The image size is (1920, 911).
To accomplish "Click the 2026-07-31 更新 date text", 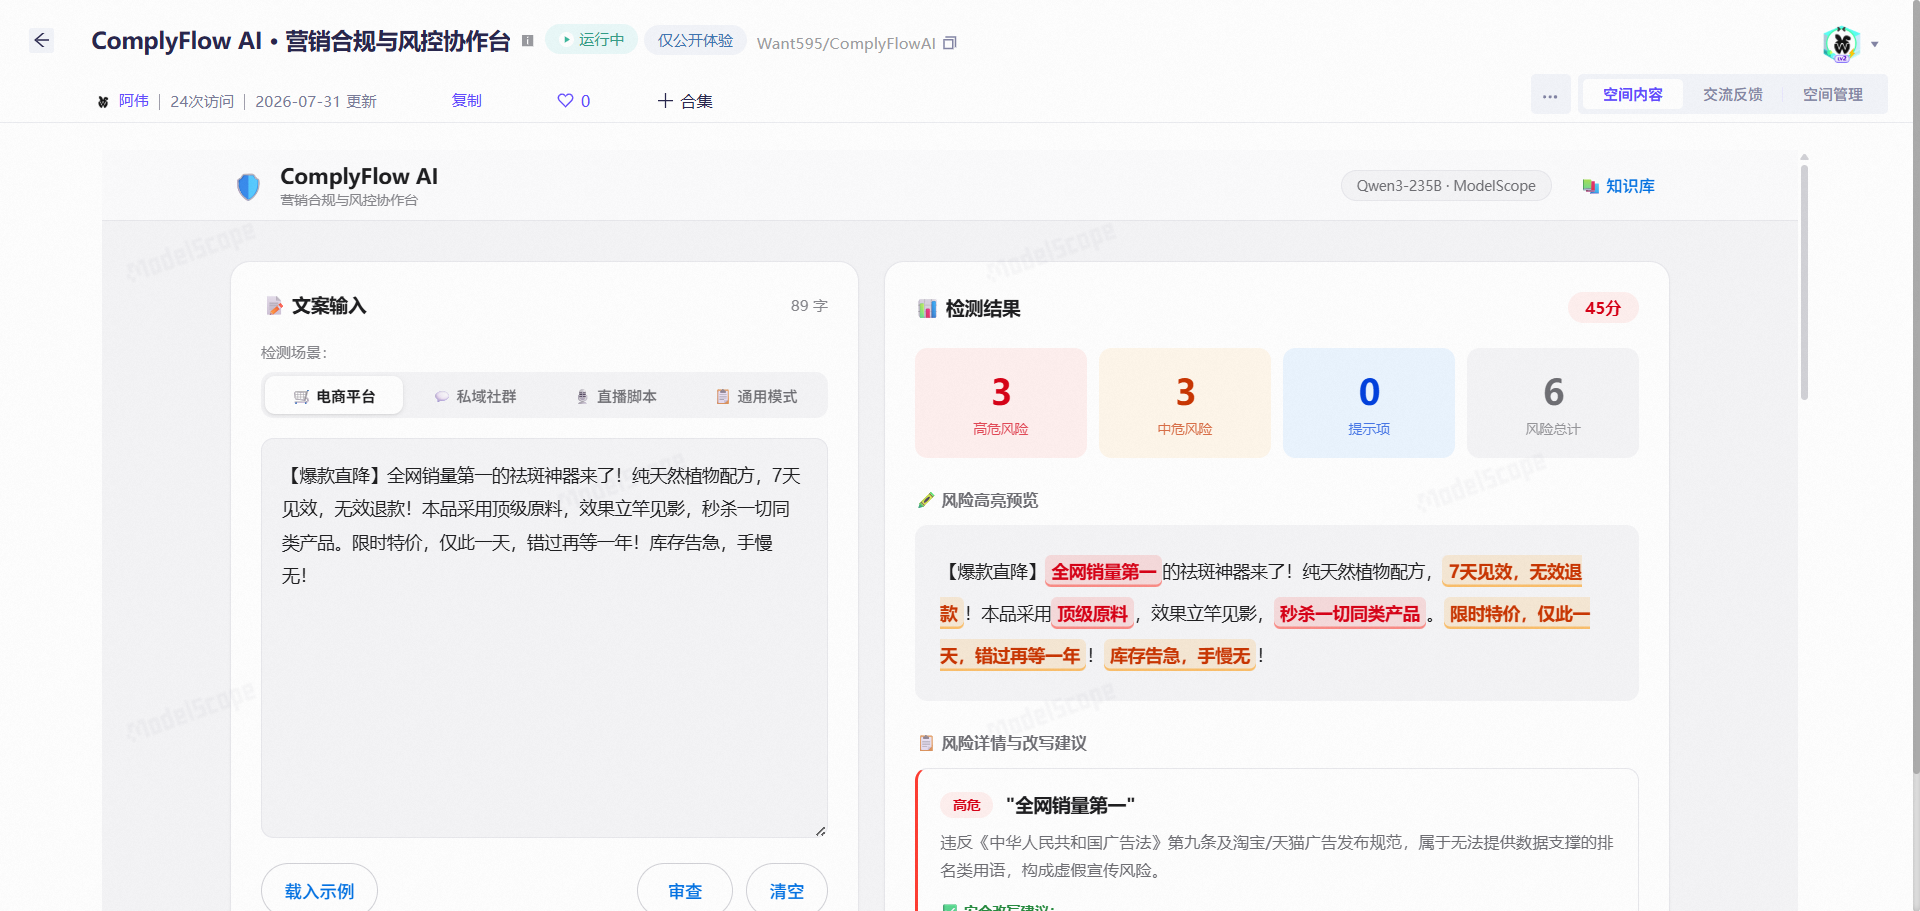I will pyautogui.click(x=316, y=101).
